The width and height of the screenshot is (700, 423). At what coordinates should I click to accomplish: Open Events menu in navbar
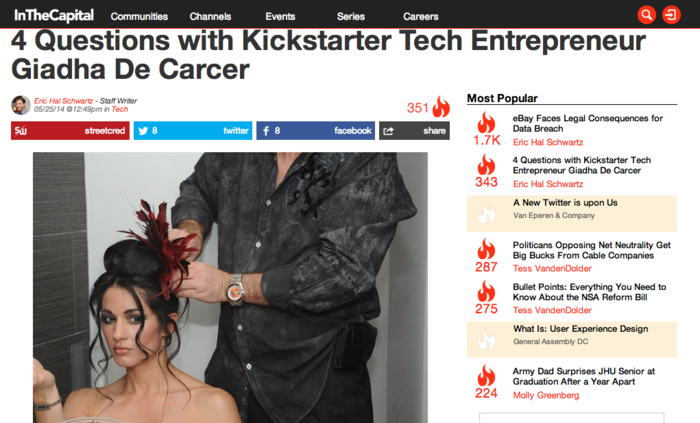(x=280, y=17)
